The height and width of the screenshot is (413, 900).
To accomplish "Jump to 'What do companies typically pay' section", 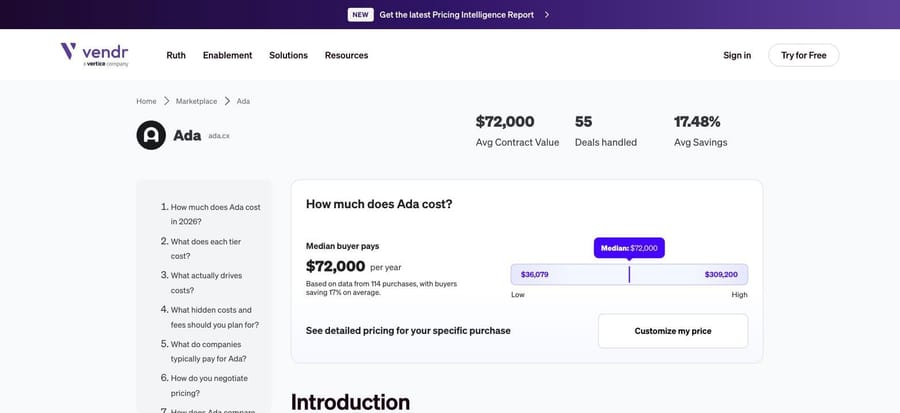I will pyautogui.click(x=208, y=352).
